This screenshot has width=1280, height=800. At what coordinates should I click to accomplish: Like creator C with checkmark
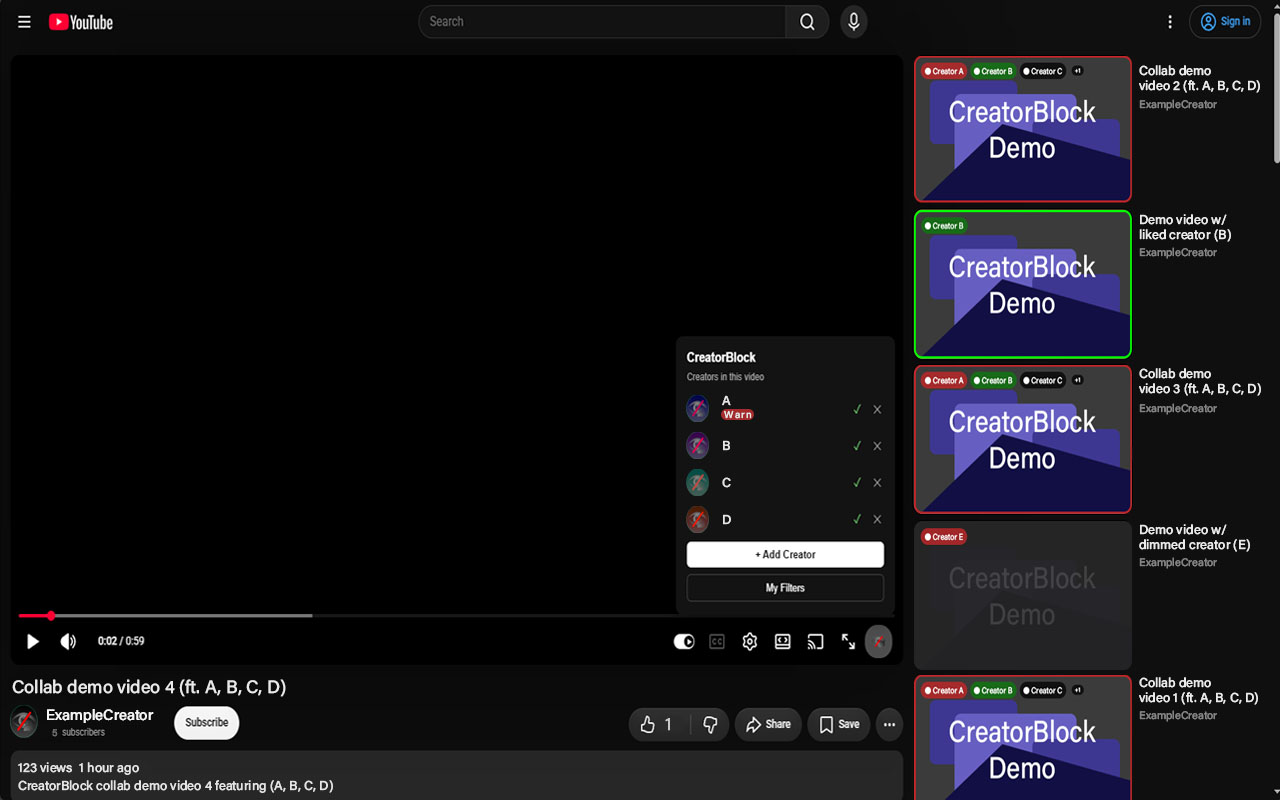(857, 482)
